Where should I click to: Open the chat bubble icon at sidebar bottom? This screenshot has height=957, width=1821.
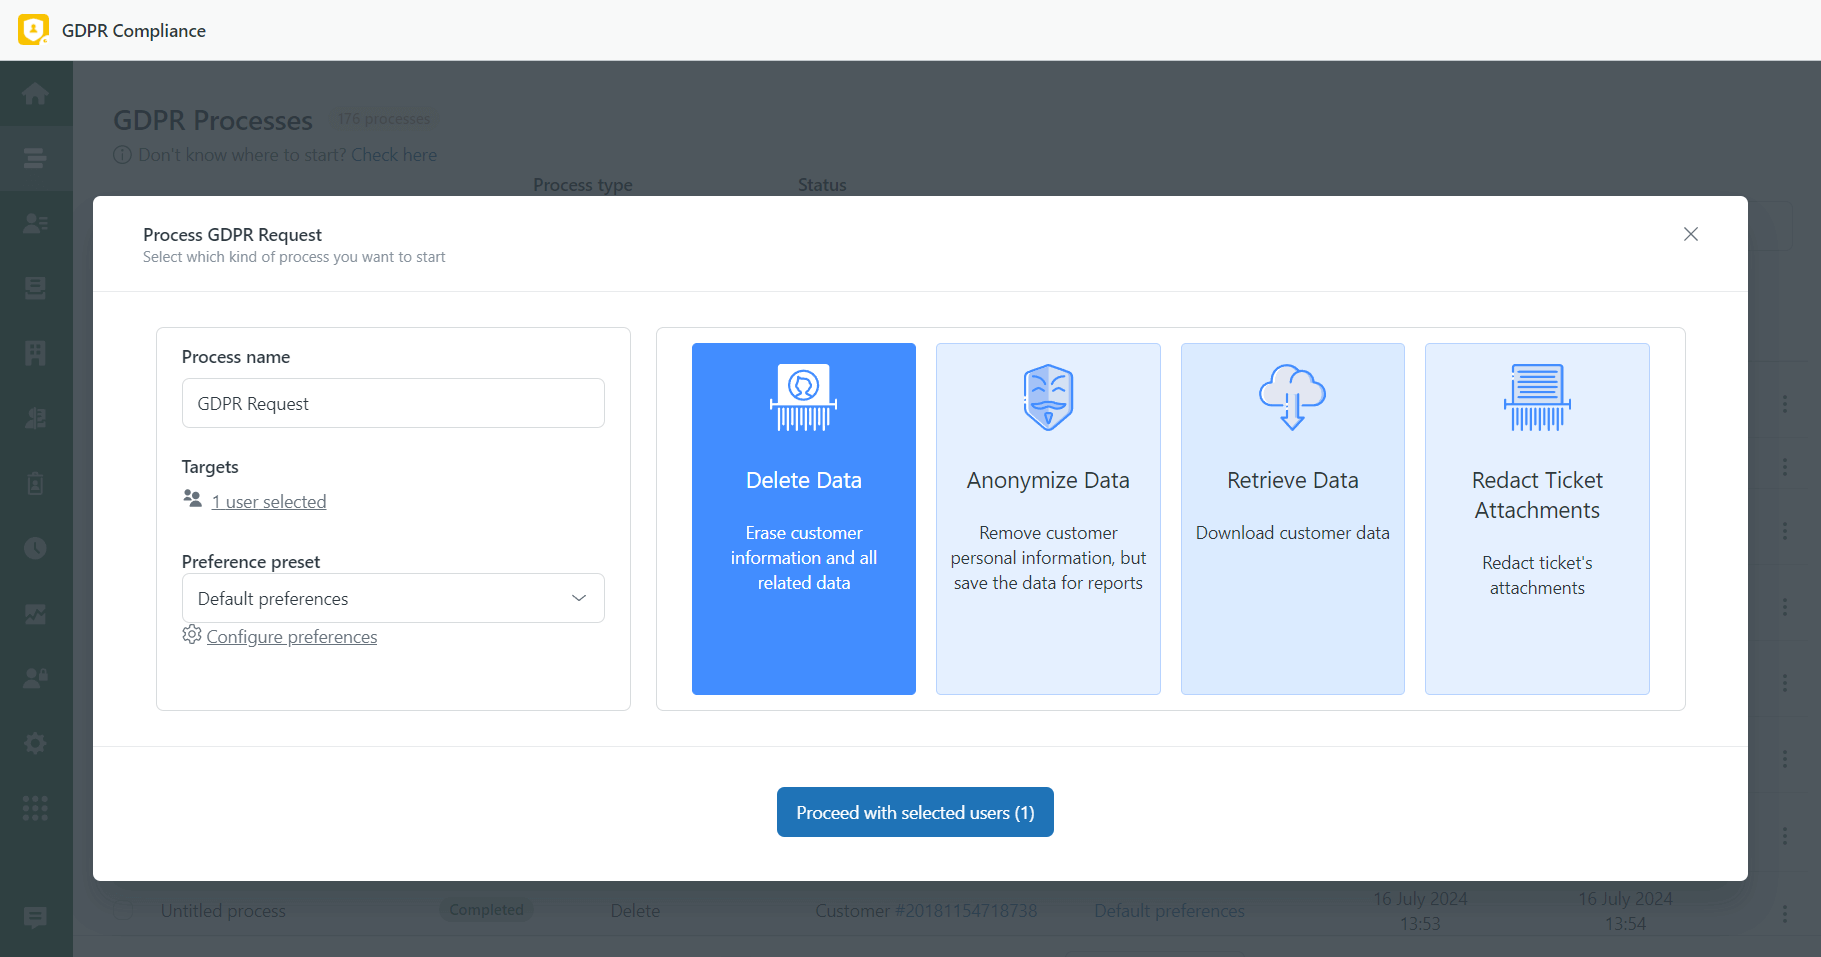(x=35, y=918)
